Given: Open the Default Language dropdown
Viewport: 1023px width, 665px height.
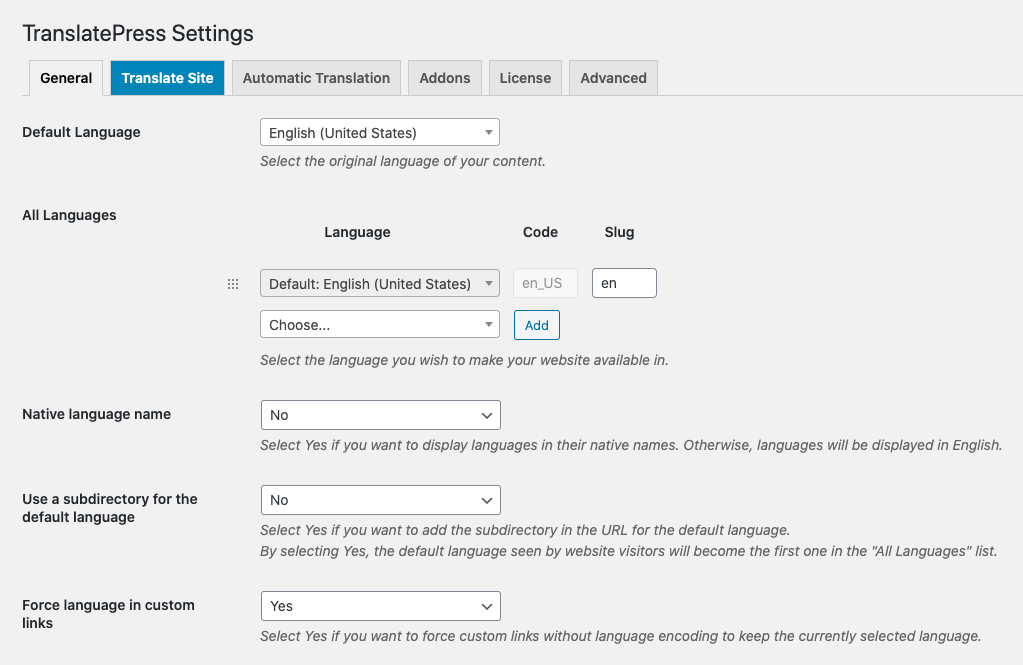Looking at the screenshot, I should pos(380,132).
